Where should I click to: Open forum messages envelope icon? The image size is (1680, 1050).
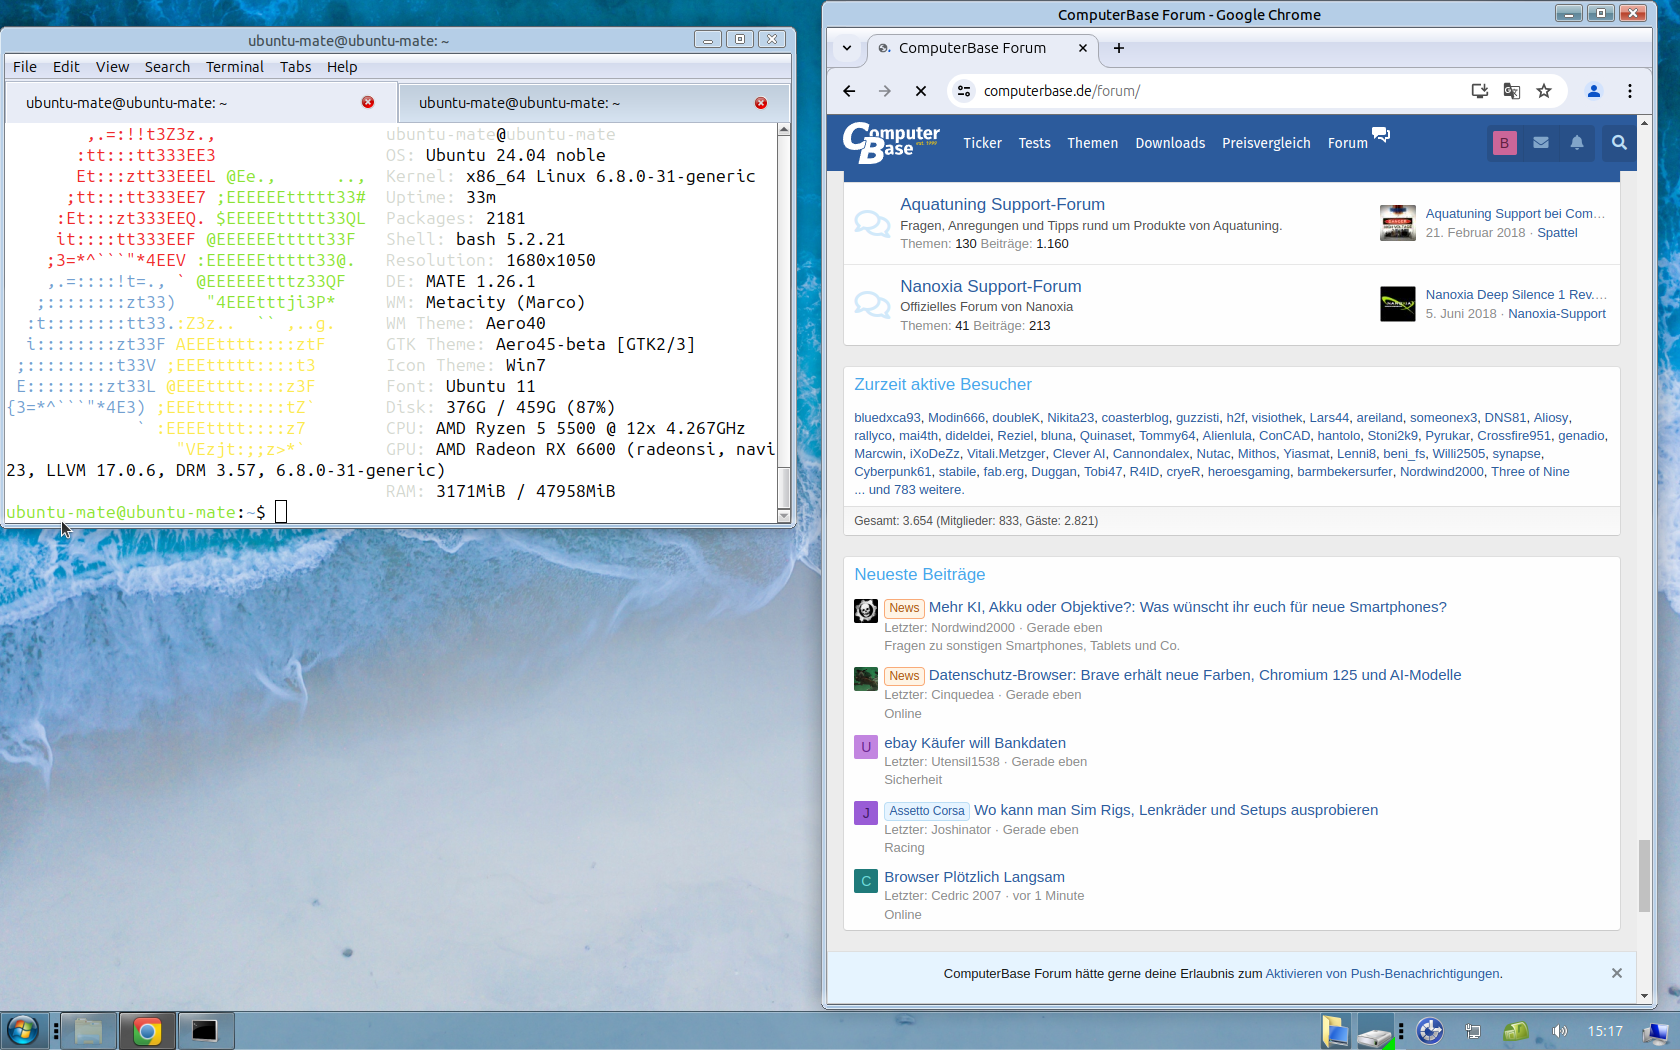[x=1541, y=143]
